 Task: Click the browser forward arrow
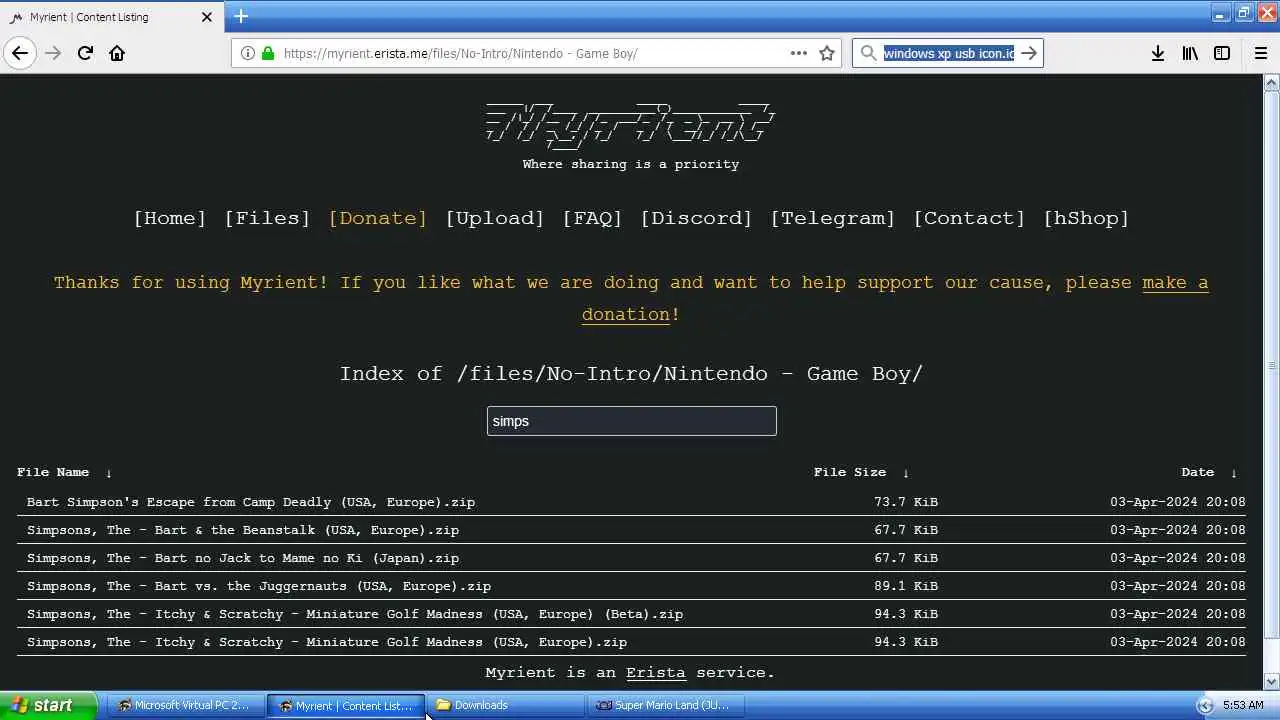click(53, 53)
